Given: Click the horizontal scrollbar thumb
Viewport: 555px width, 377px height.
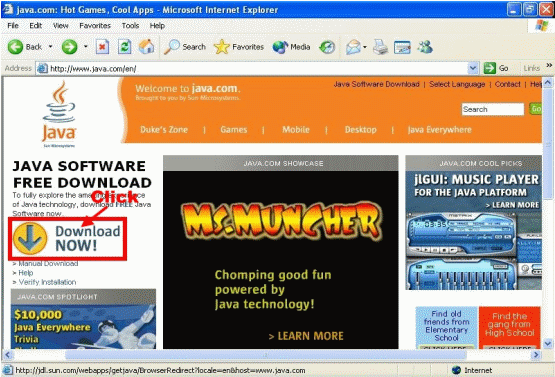Looking at the screenshot, I should point(265,354).
